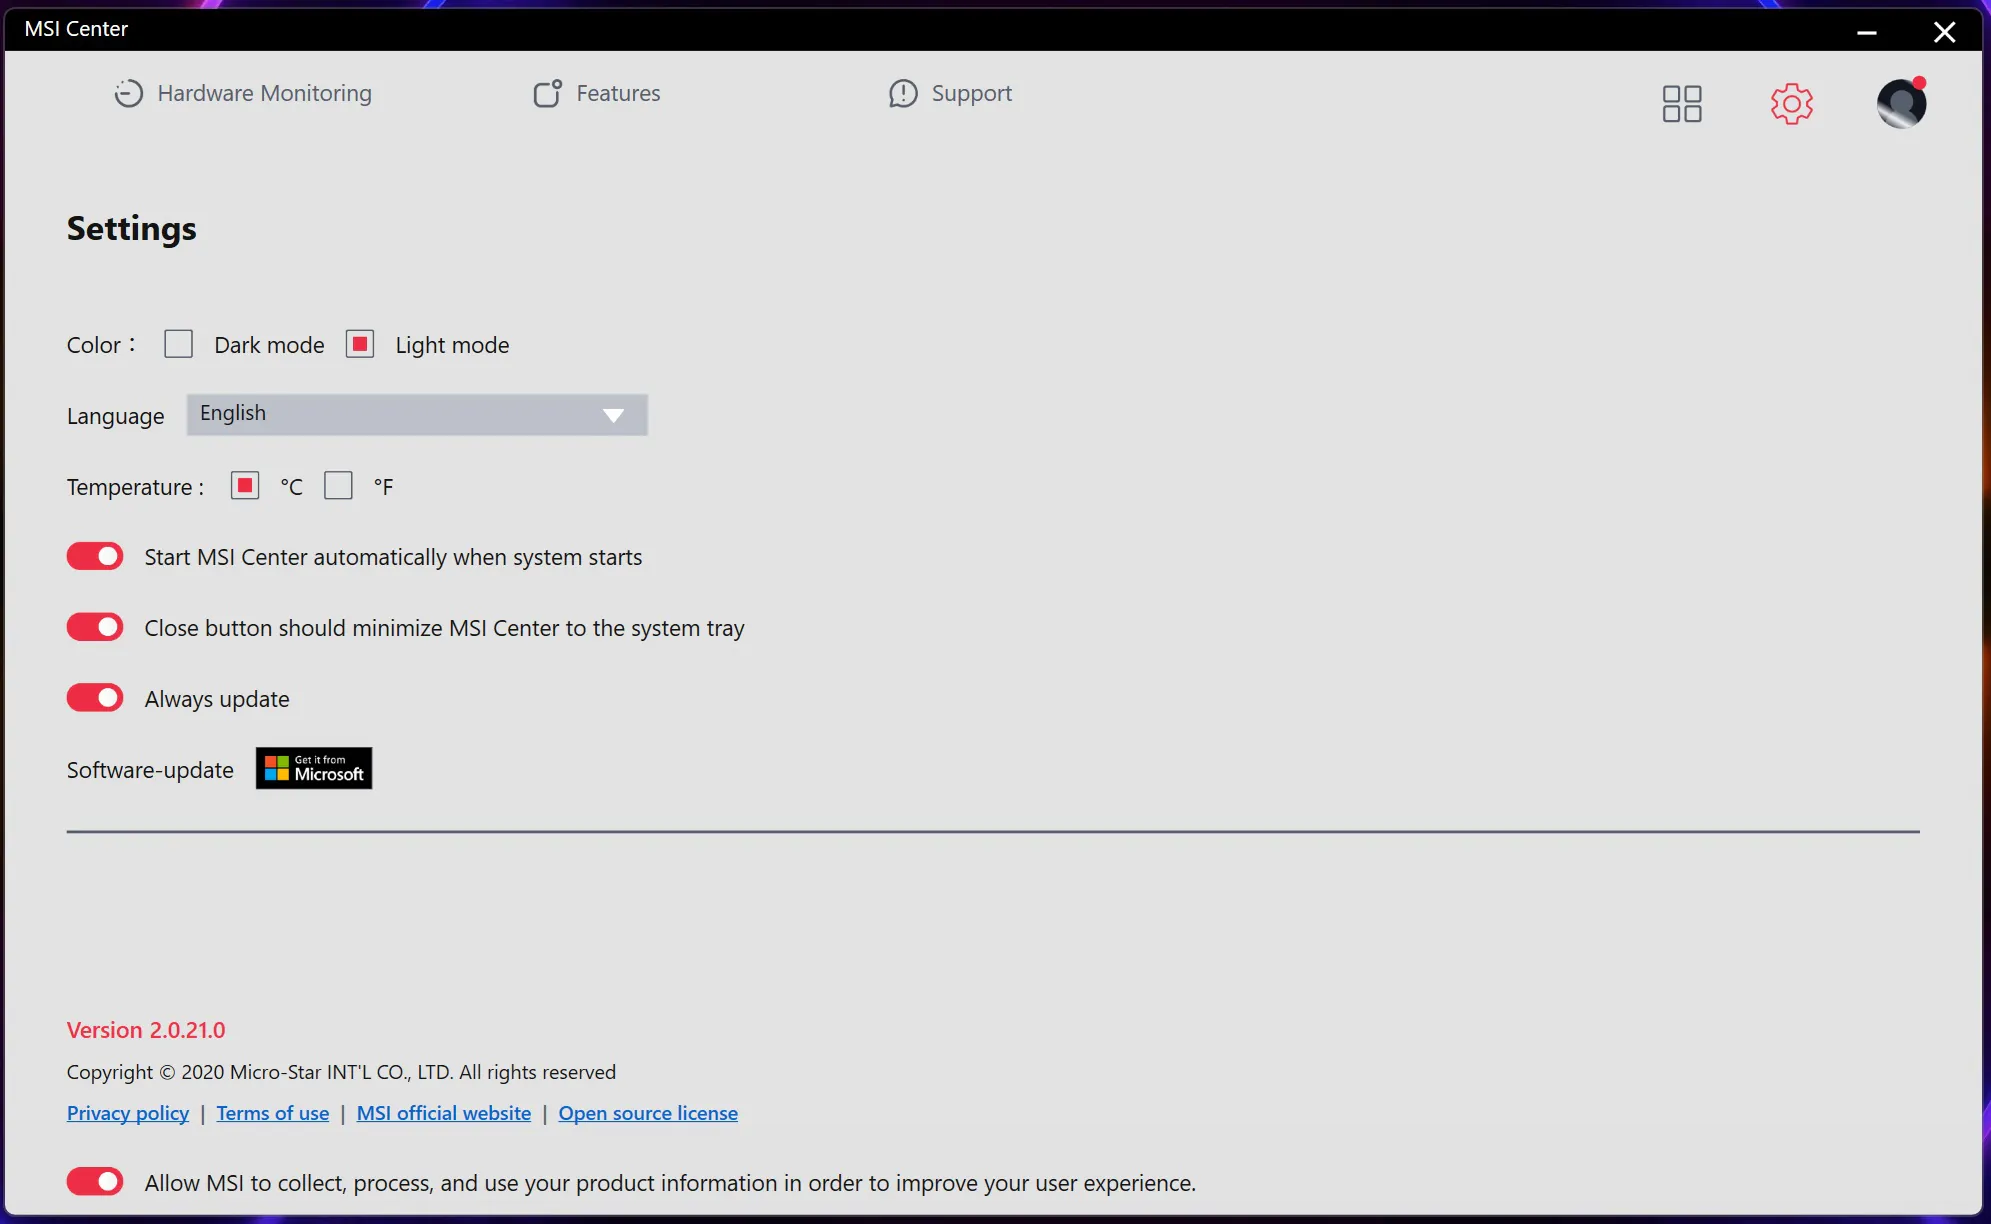Open the user profile avatar
The width and height of the screenshot is (1991, 1224).
pyautogui.click(x=1902, y=103)
